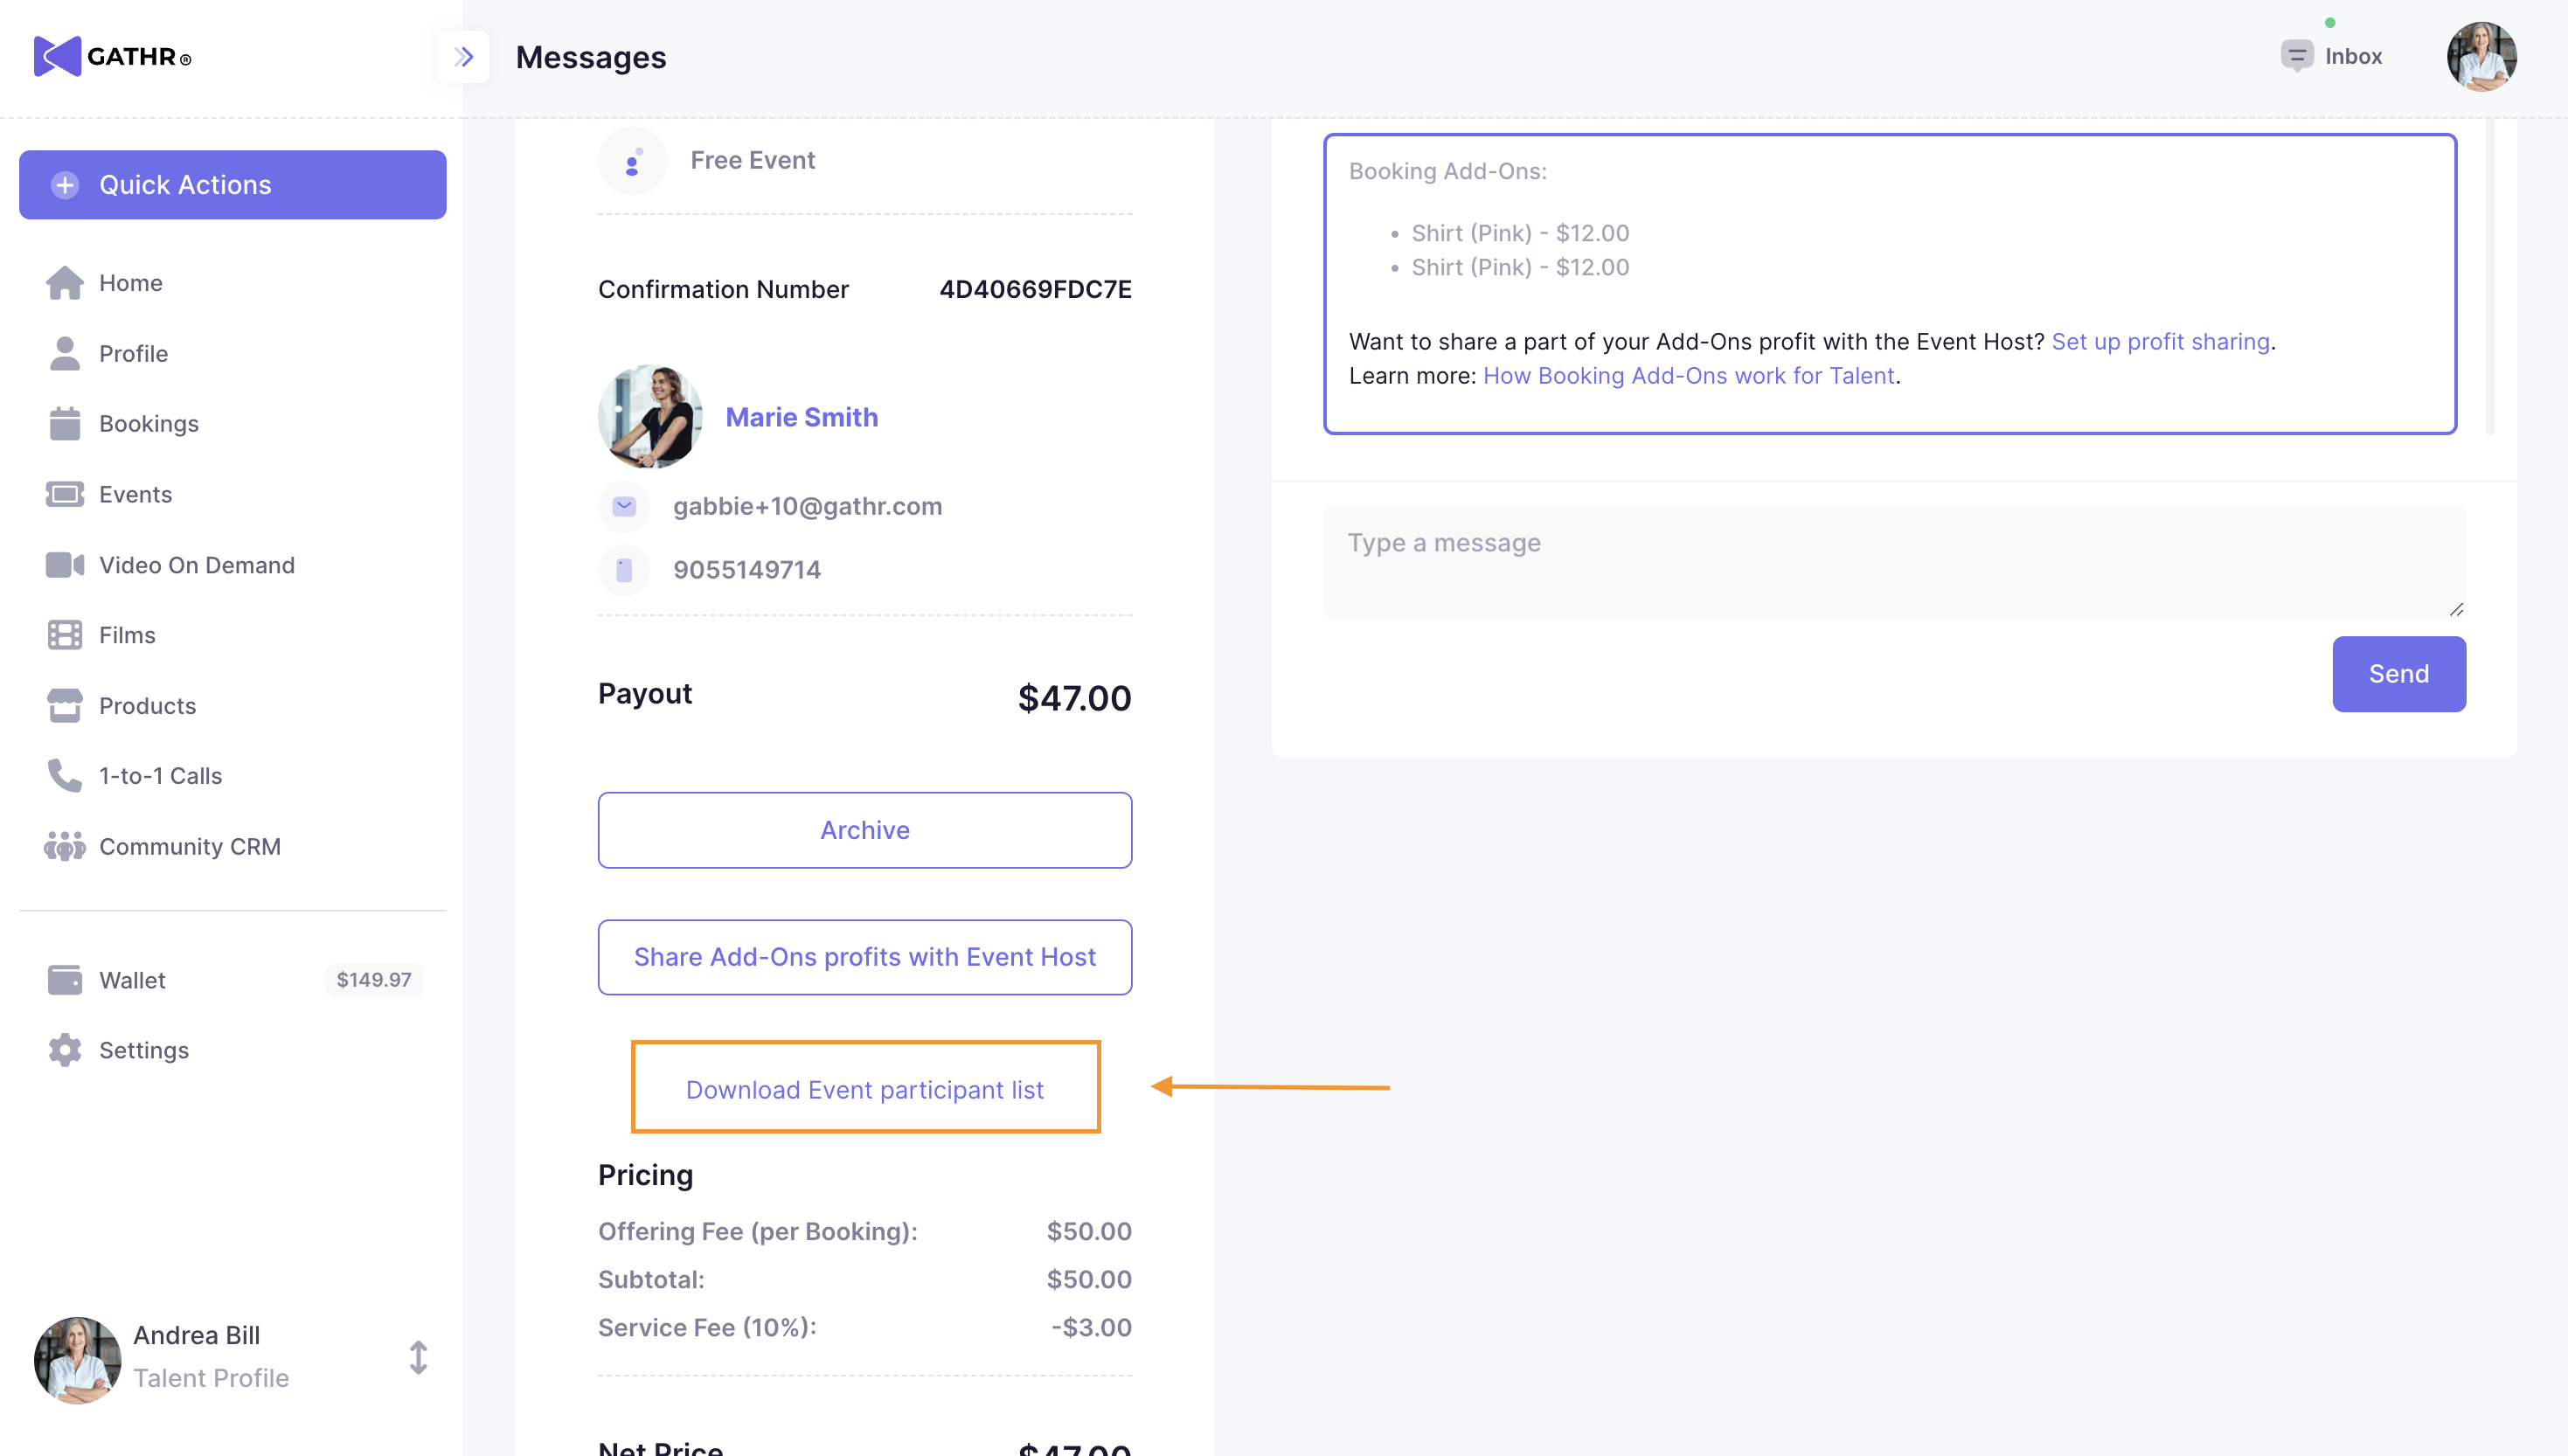The width and height of the screenshot is (2568, 1456).
Task: Open Home via the house icon
Action: (65, 283)
